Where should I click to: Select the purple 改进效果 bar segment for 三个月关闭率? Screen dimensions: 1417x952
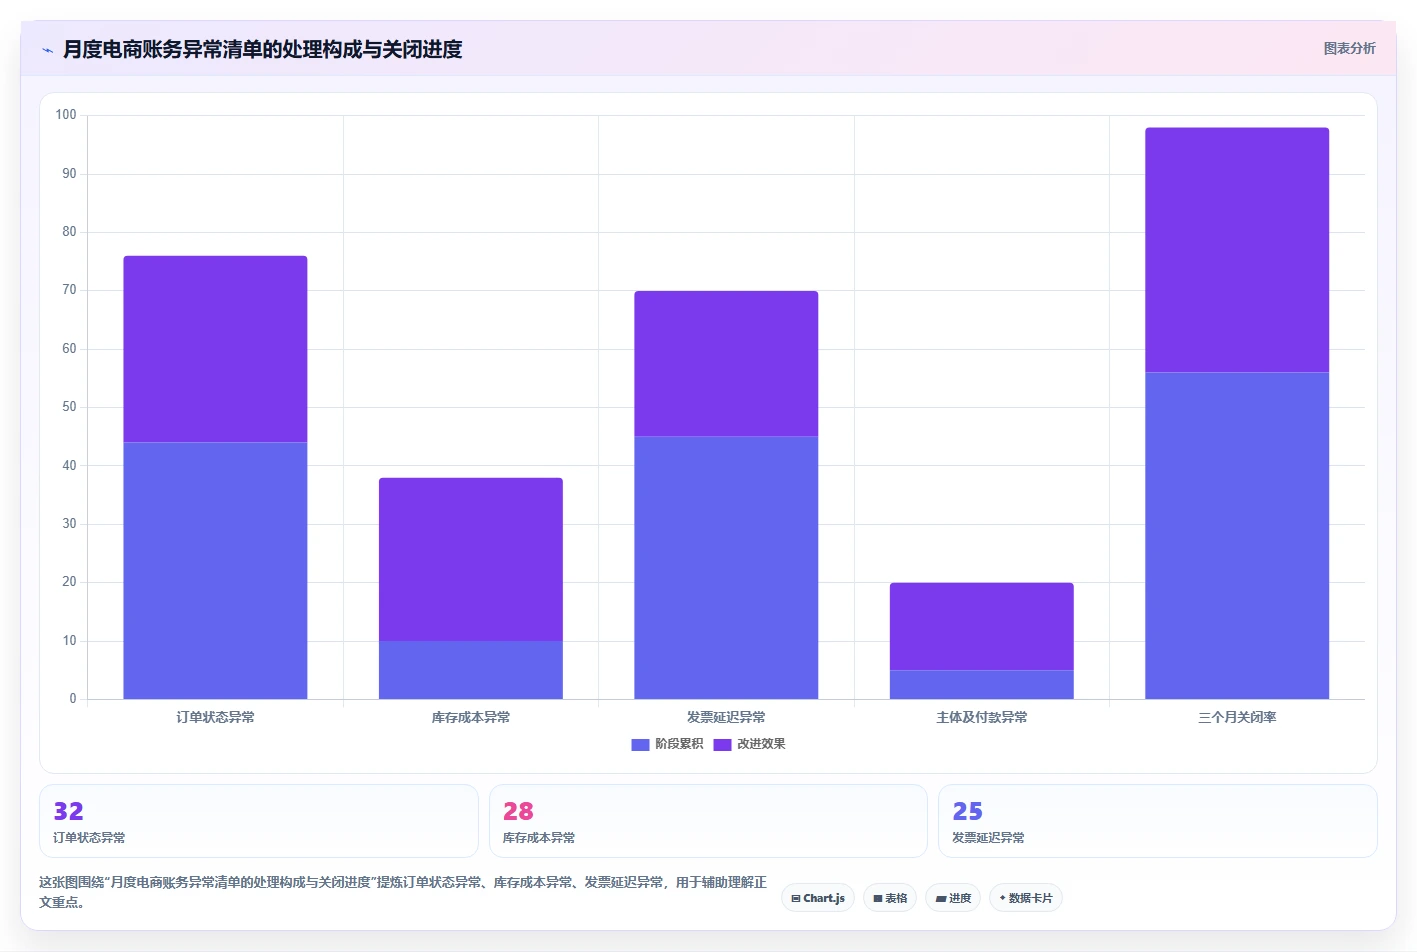pos(1237,250)
